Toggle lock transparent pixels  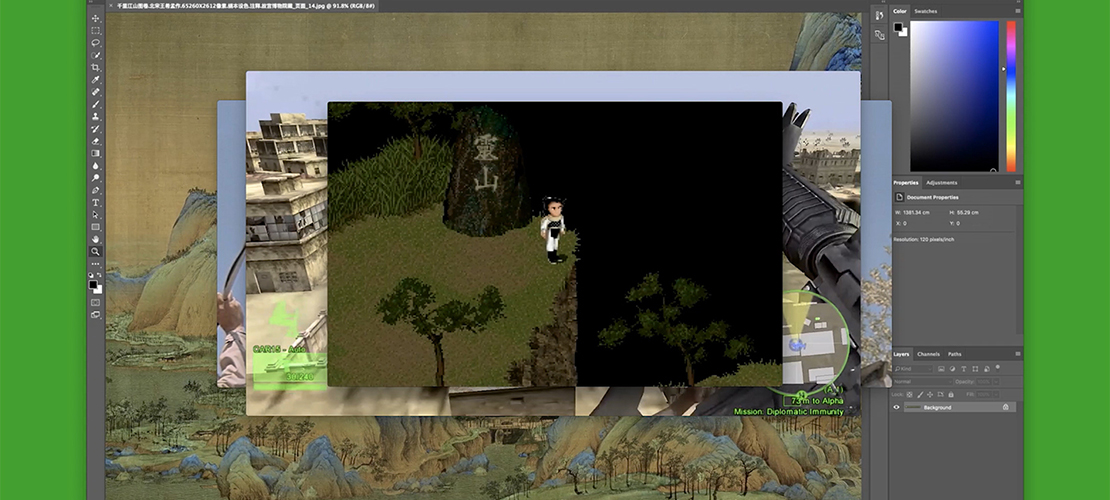click(x=910, y=394)
